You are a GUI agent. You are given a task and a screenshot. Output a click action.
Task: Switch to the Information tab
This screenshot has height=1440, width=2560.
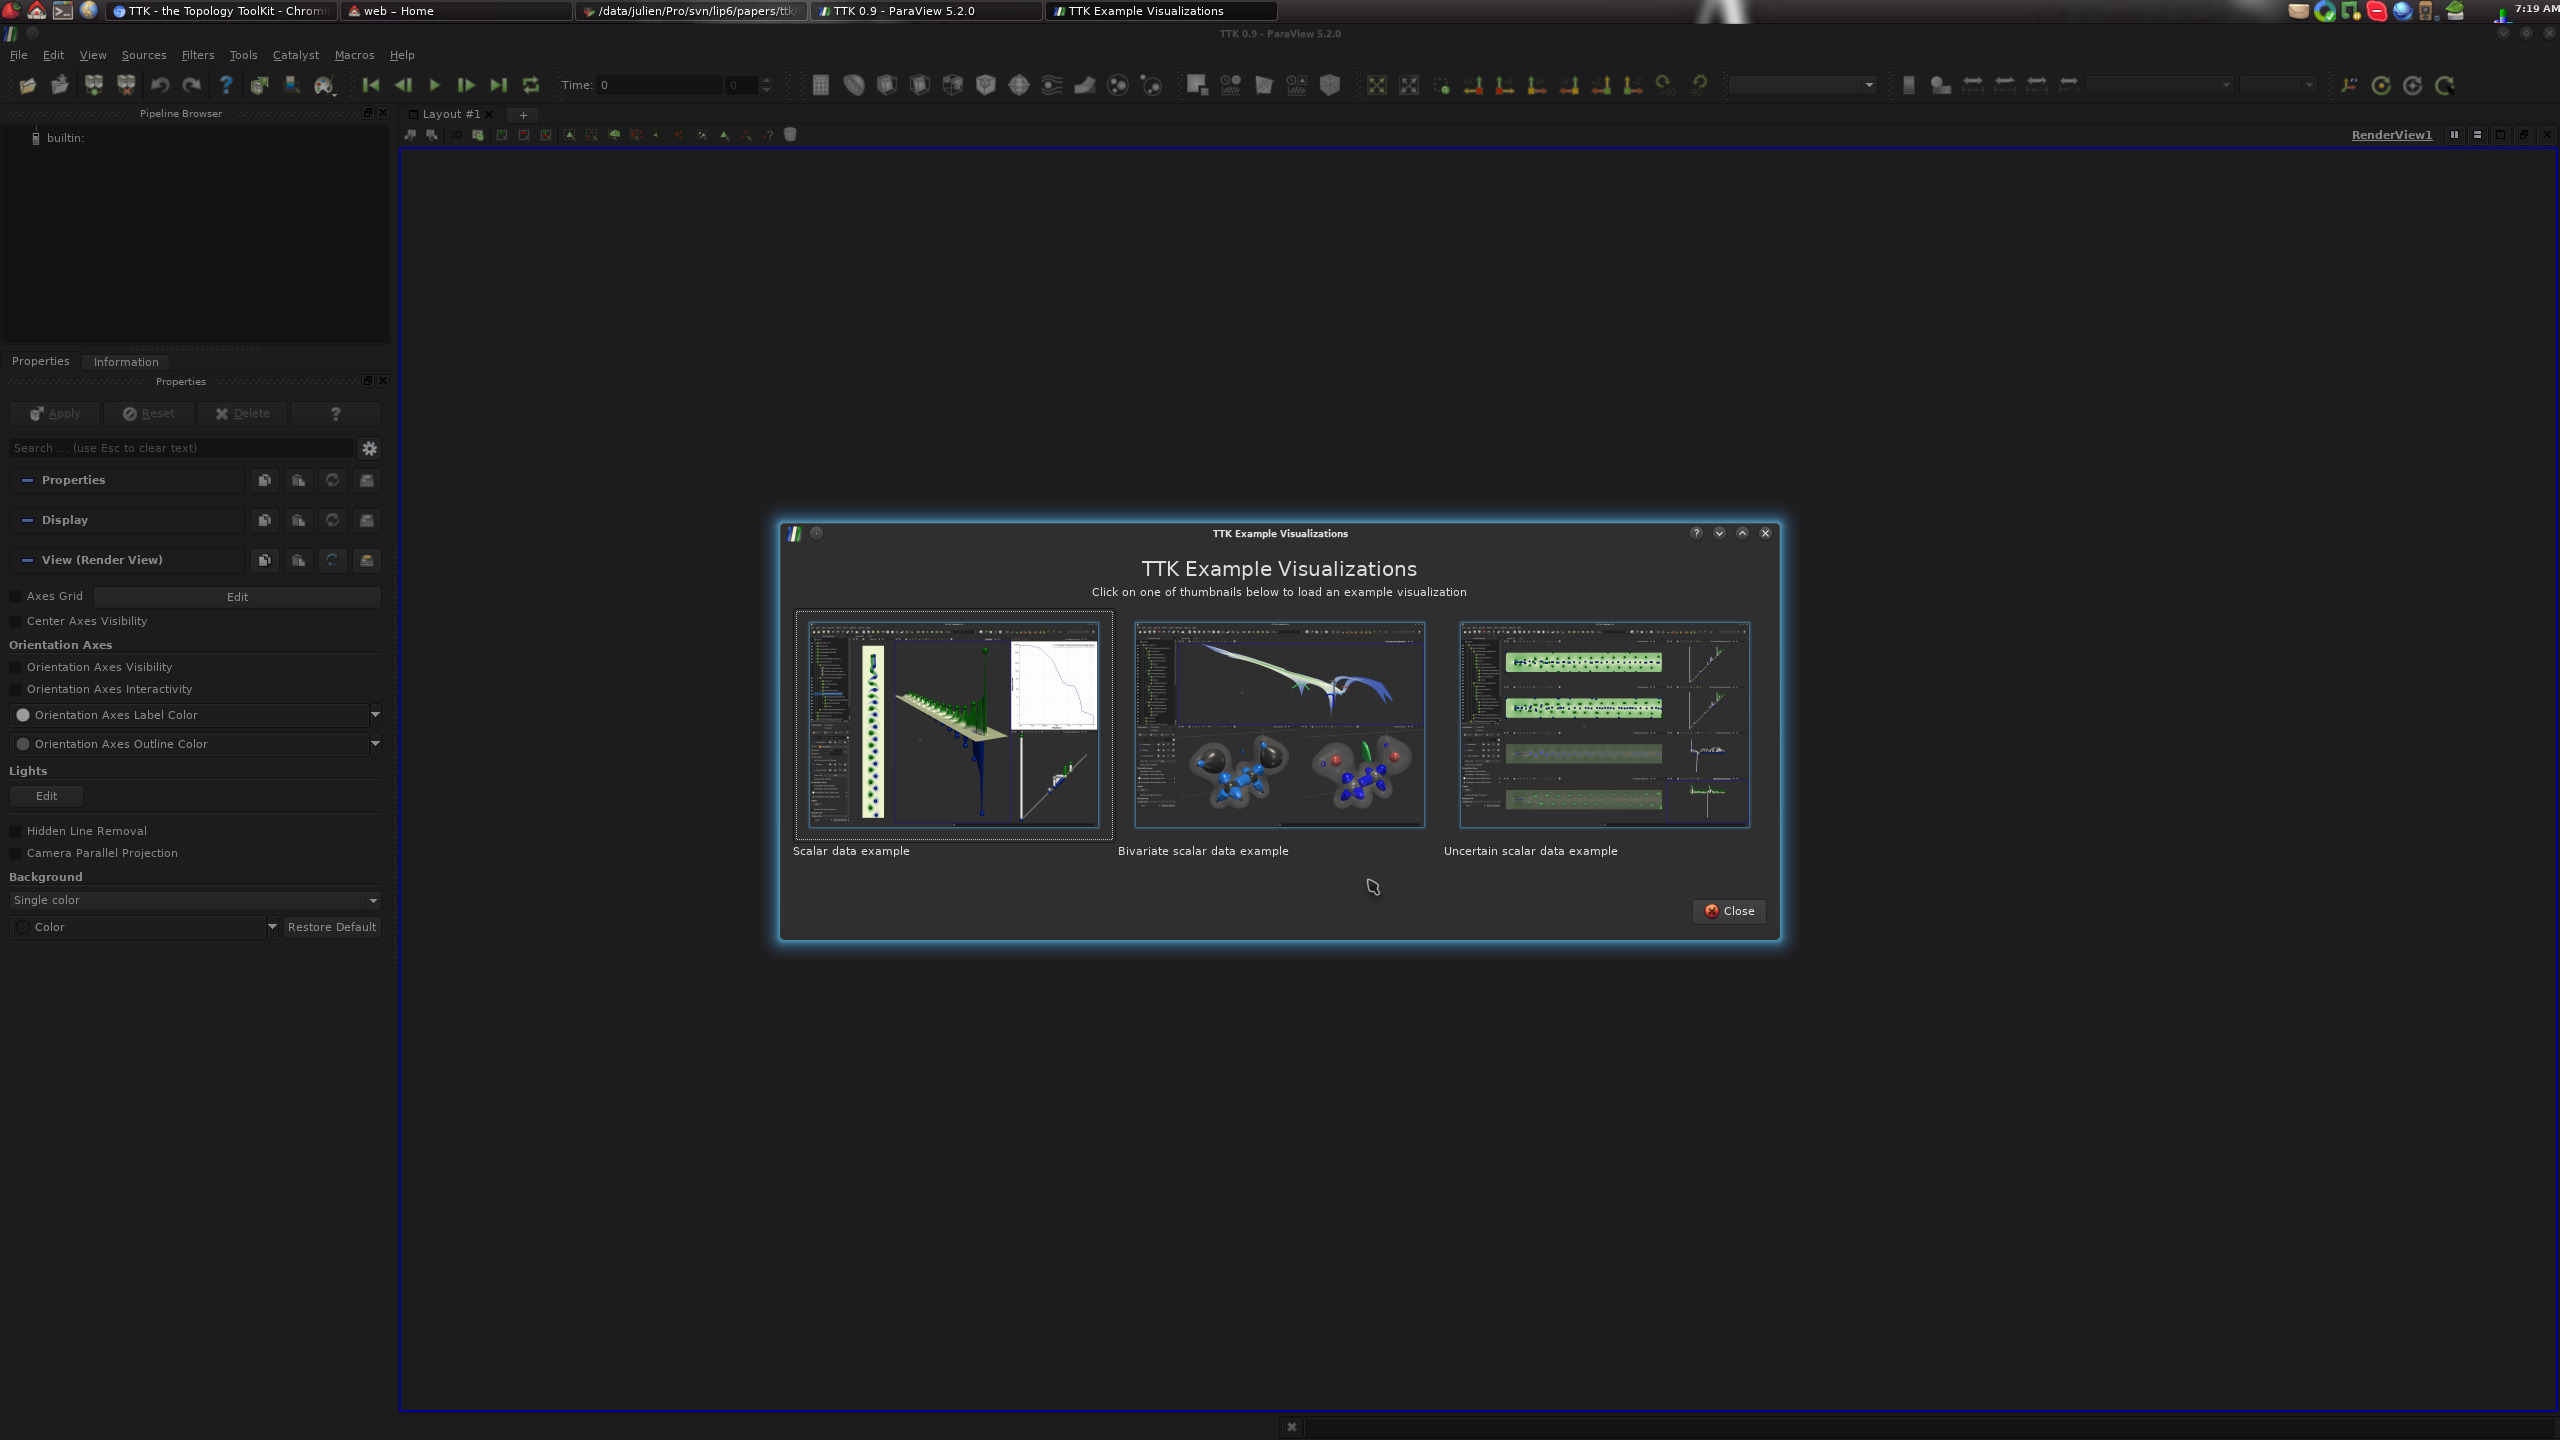click(x=126, y=362)
